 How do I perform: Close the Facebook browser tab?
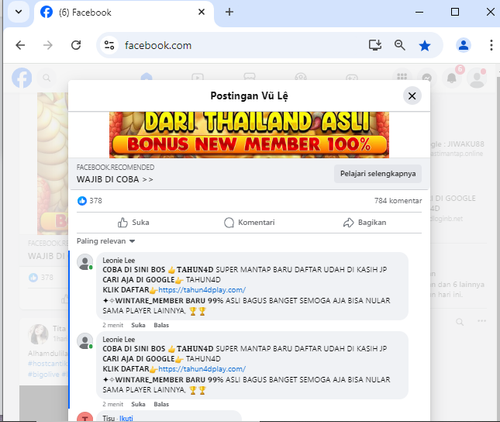pos(201,12)
